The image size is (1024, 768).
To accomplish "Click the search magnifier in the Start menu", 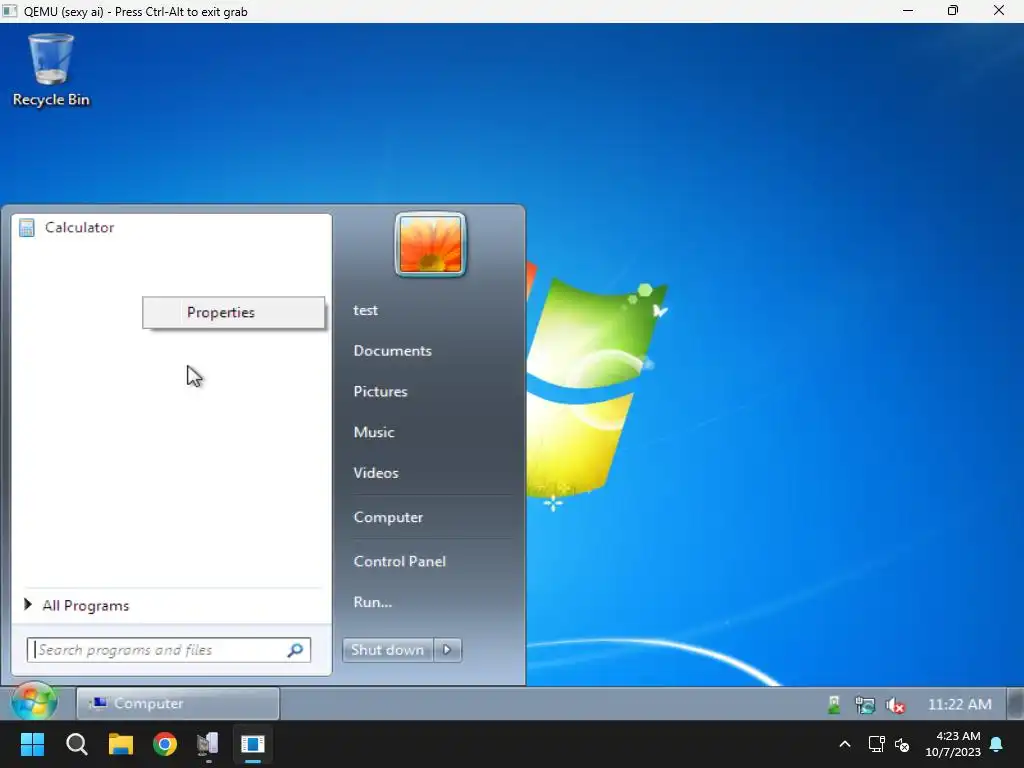I will [295, 650].
